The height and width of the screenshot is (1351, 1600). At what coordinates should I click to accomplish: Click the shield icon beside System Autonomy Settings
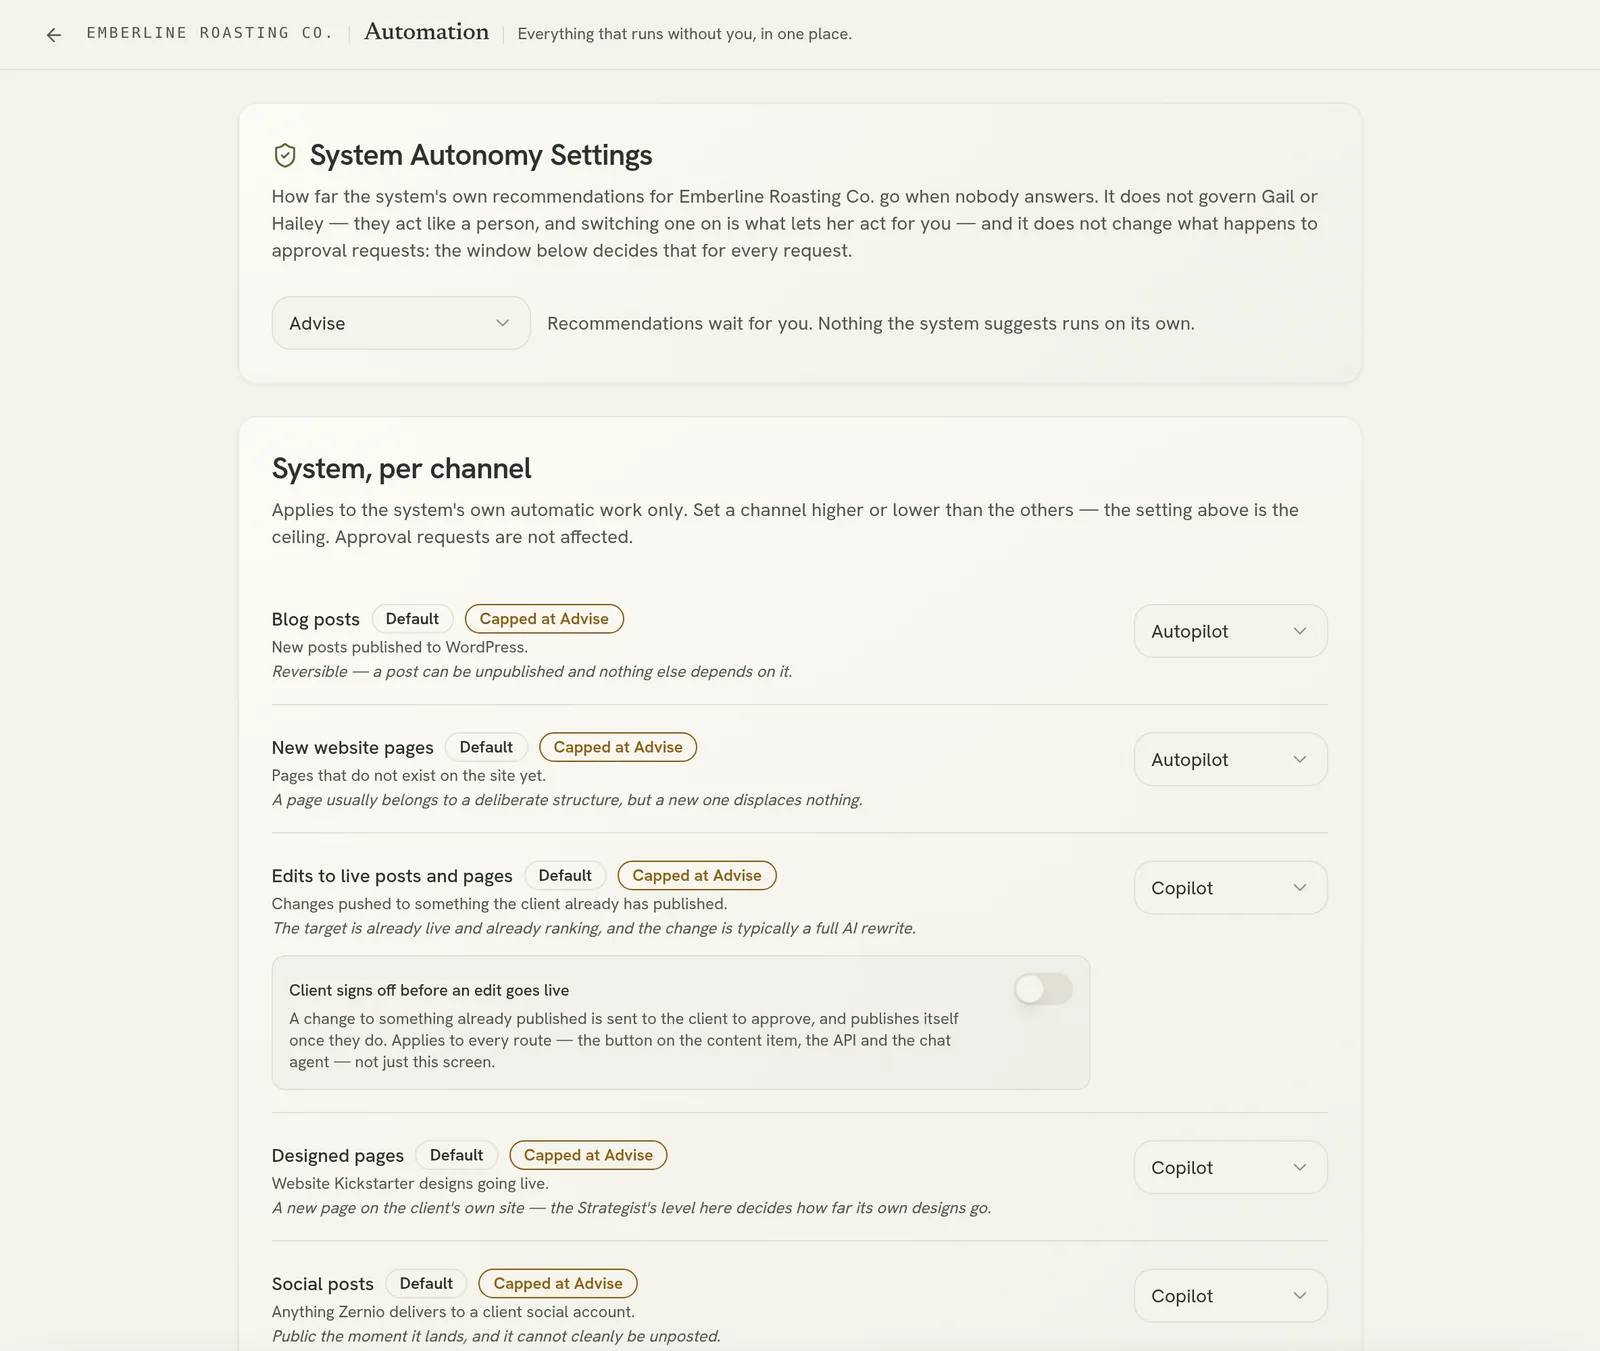pos(285,155)
